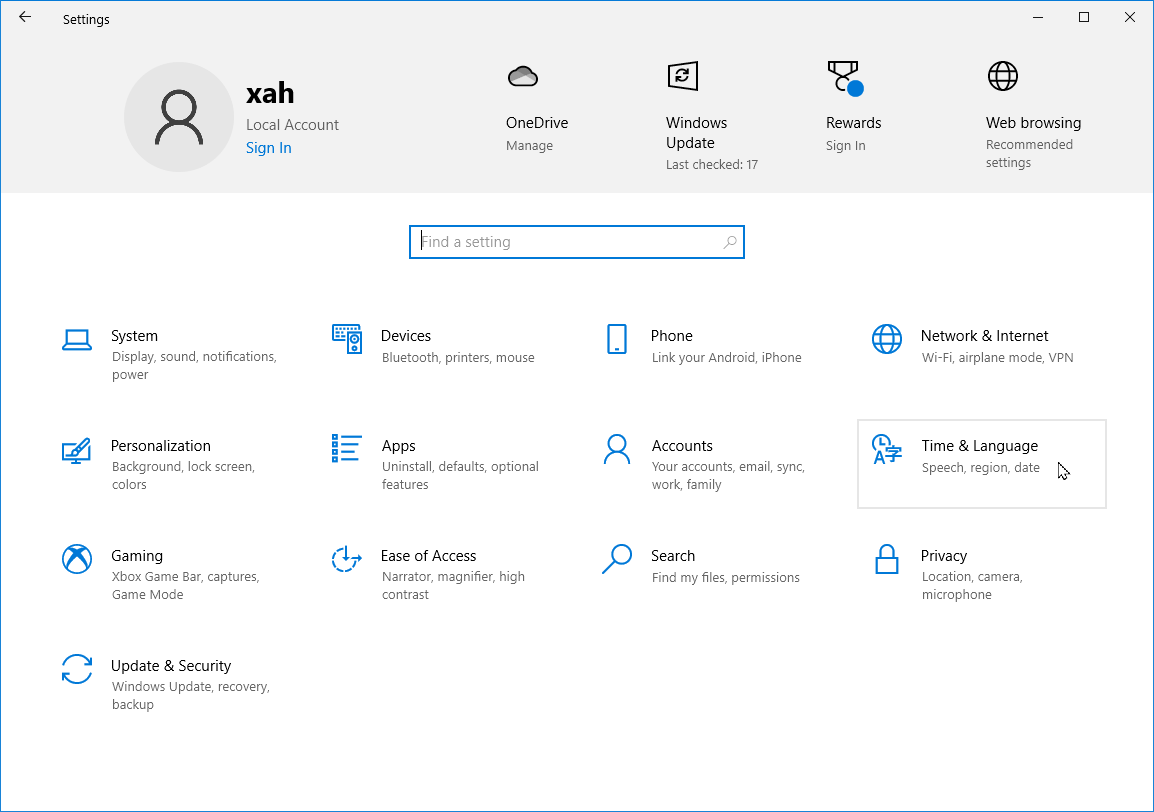The height and width of the screenshot is (812, 1154).
Task: Click the Apps list icon
Action: (x=347, y=449)
